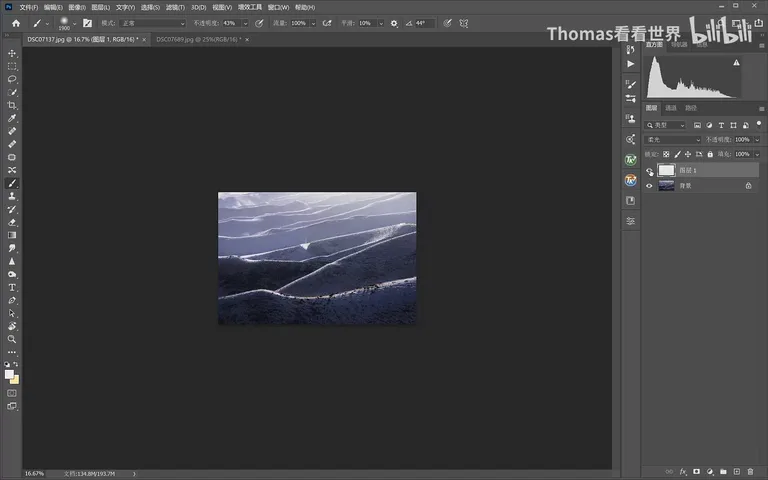768x480 pixels.
Task: Click the brush angle 44° field
Action: coord(424,23)
